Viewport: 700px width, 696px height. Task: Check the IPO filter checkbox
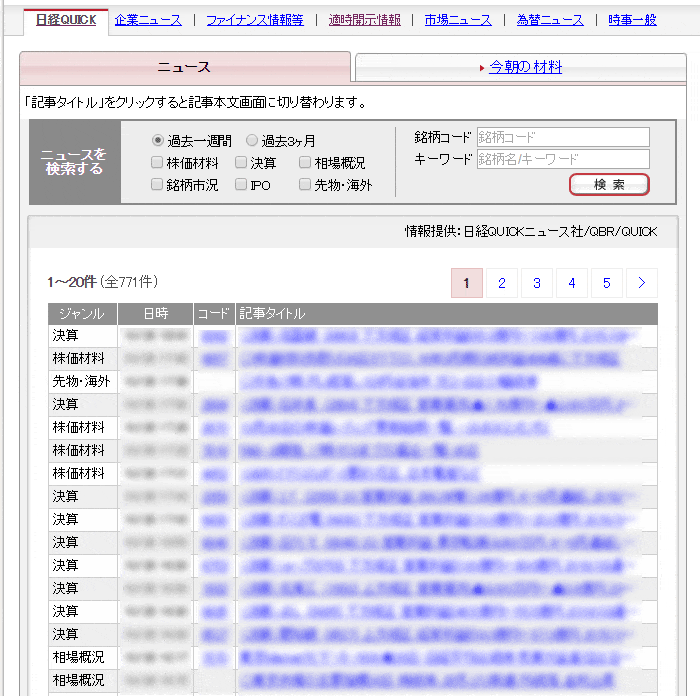coord(241,185)
